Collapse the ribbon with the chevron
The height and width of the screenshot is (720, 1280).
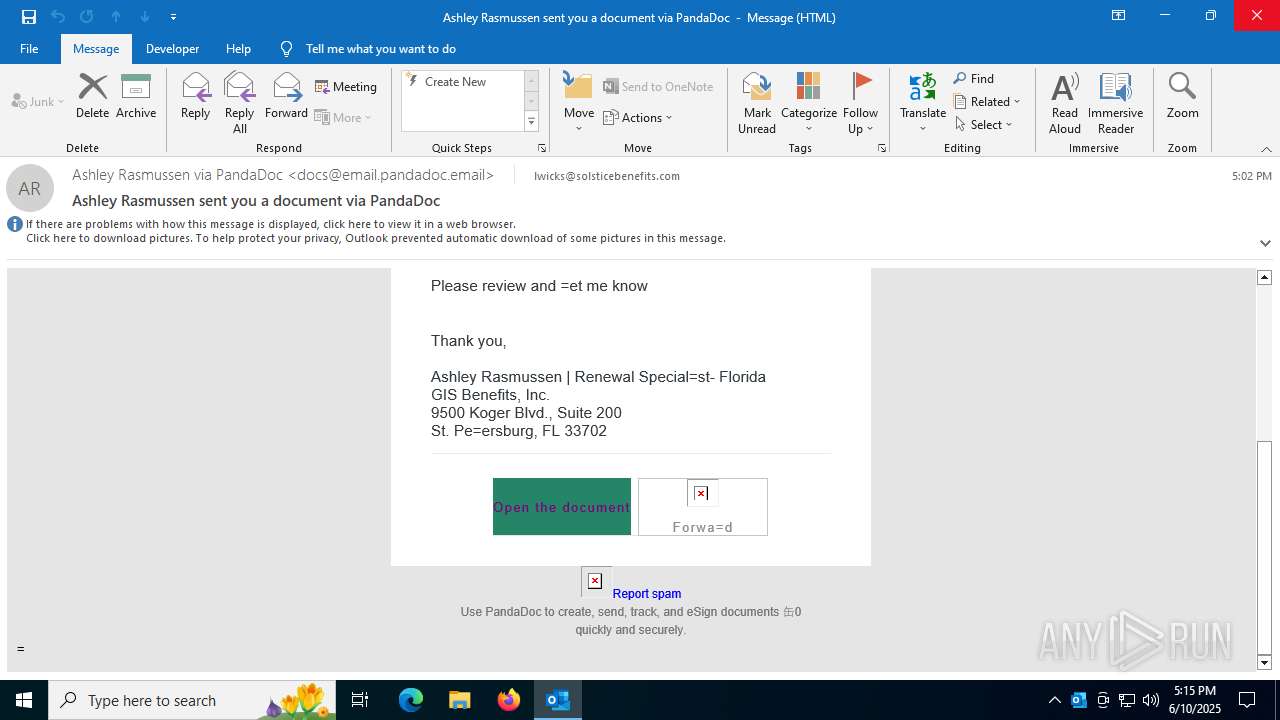pos(1266,149)
